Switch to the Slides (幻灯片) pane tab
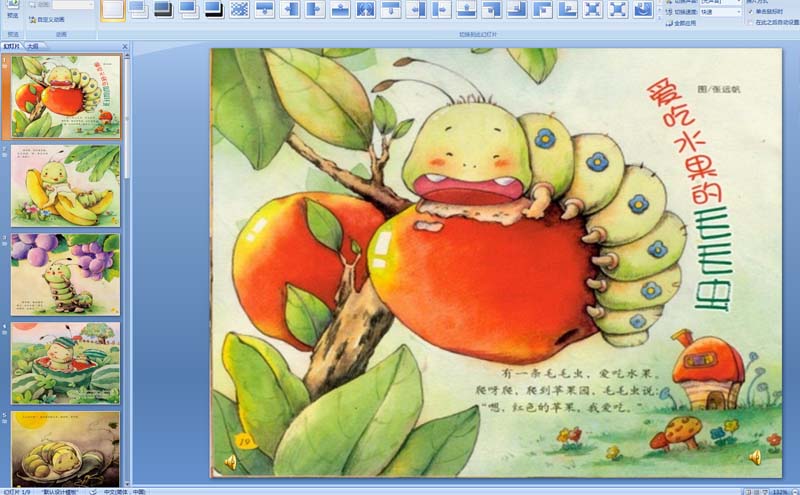Image resolution: width=800 pixels, height=495 pixels. [12, 46]
